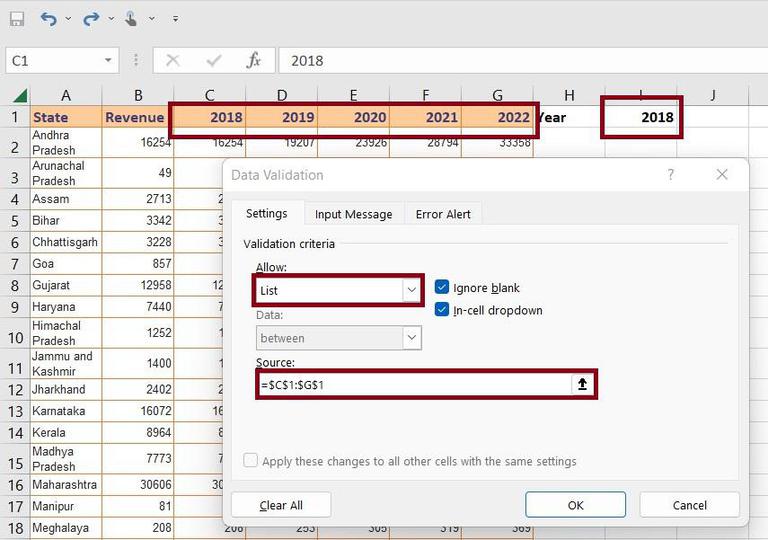Click the Data Validation Help question mark

[671, 174]
